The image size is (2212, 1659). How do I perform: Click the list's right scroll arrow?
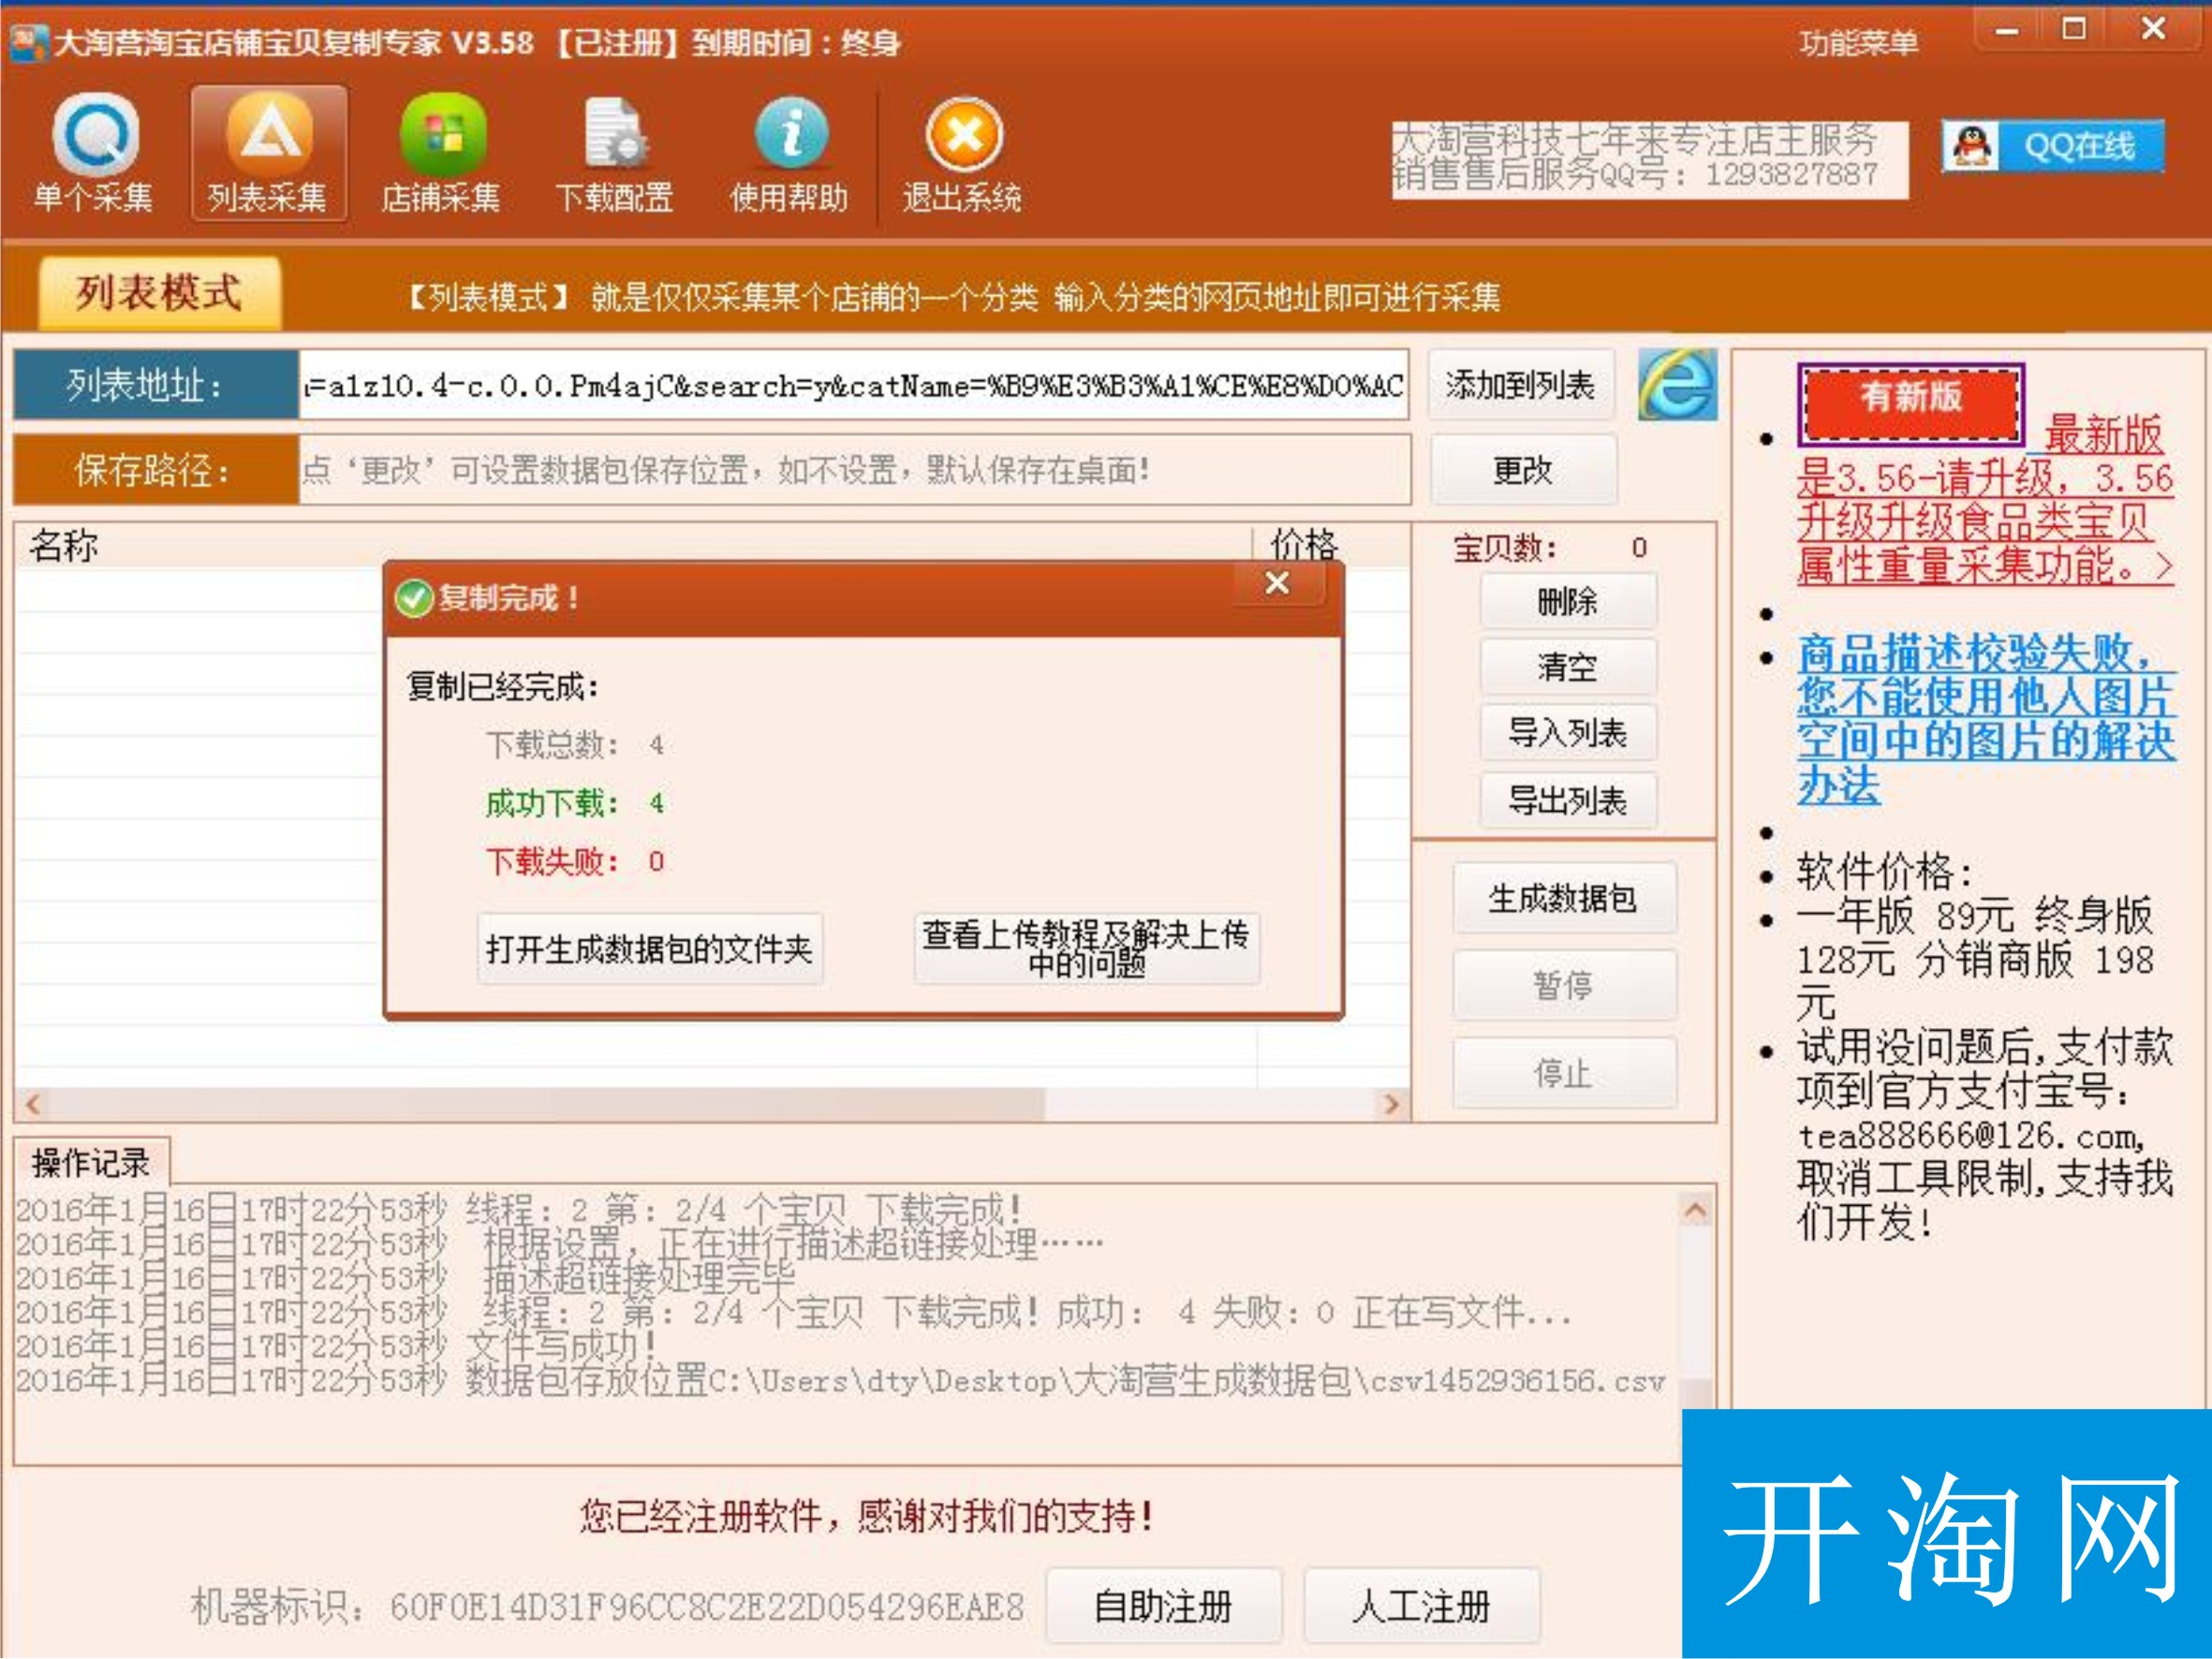coord(1391,1104)
